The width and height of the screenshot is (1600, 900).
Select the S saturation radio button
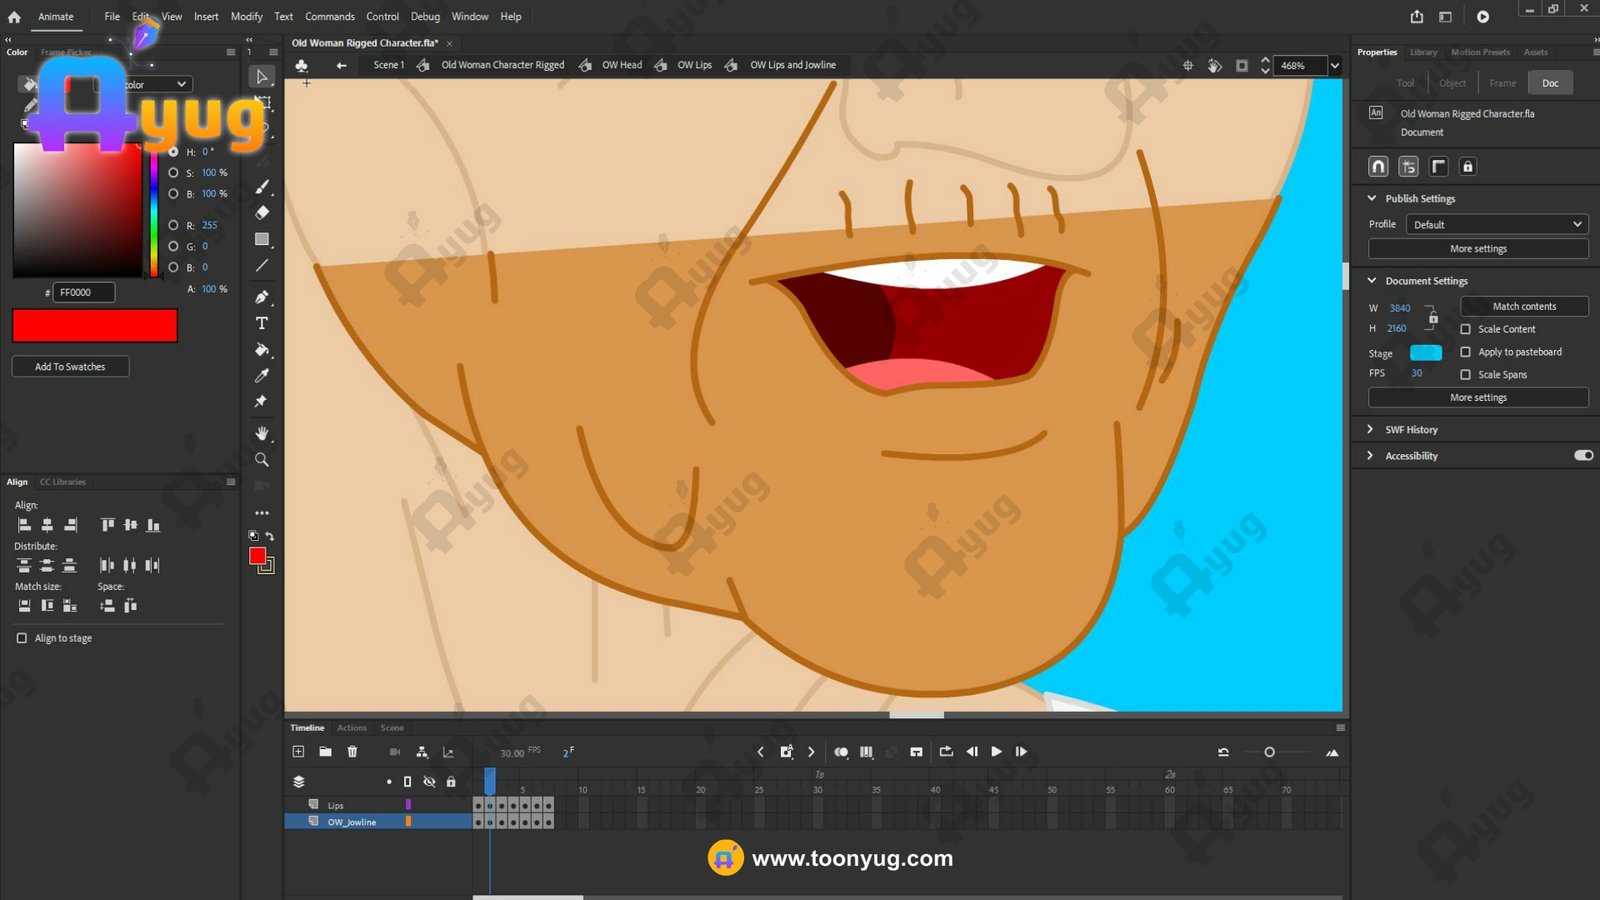pos(173,173)
